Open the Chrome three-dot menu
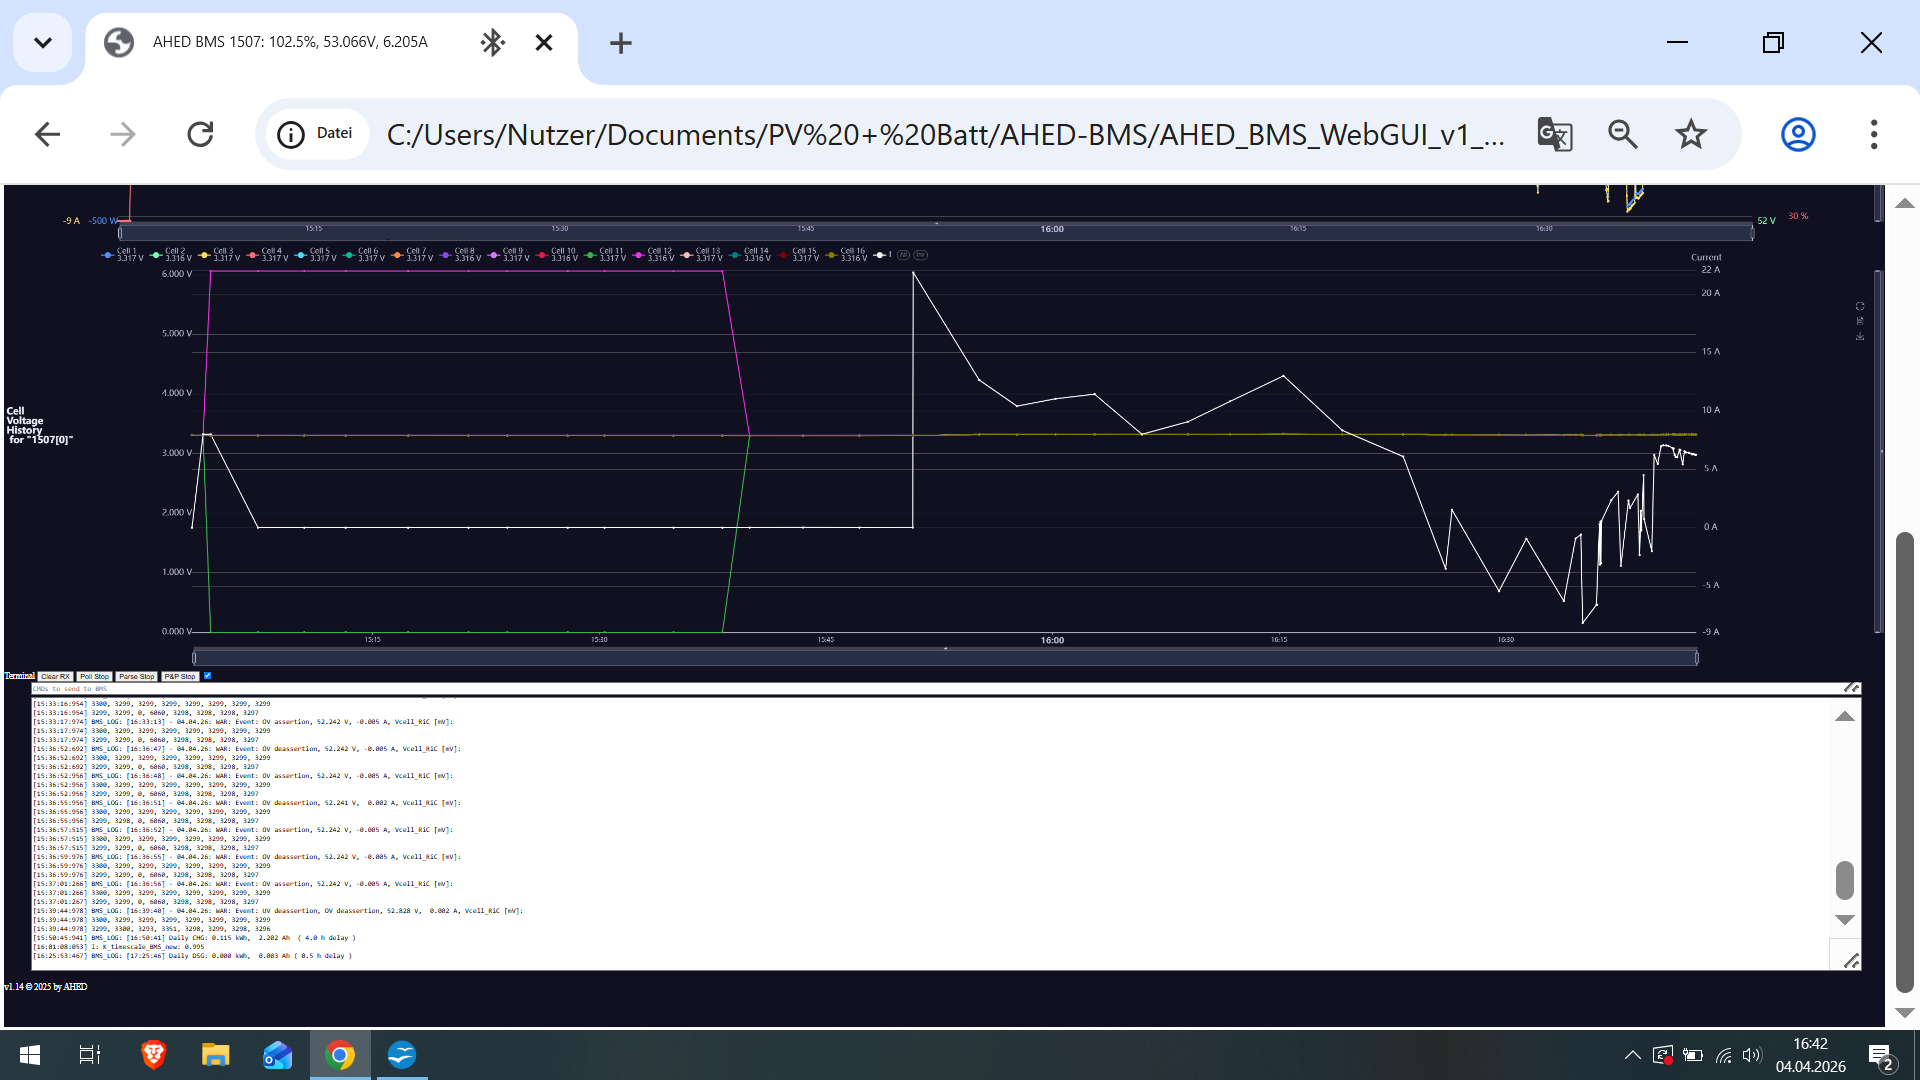The height and width of the screenshot is (1080, 1920). (1873, 134)
